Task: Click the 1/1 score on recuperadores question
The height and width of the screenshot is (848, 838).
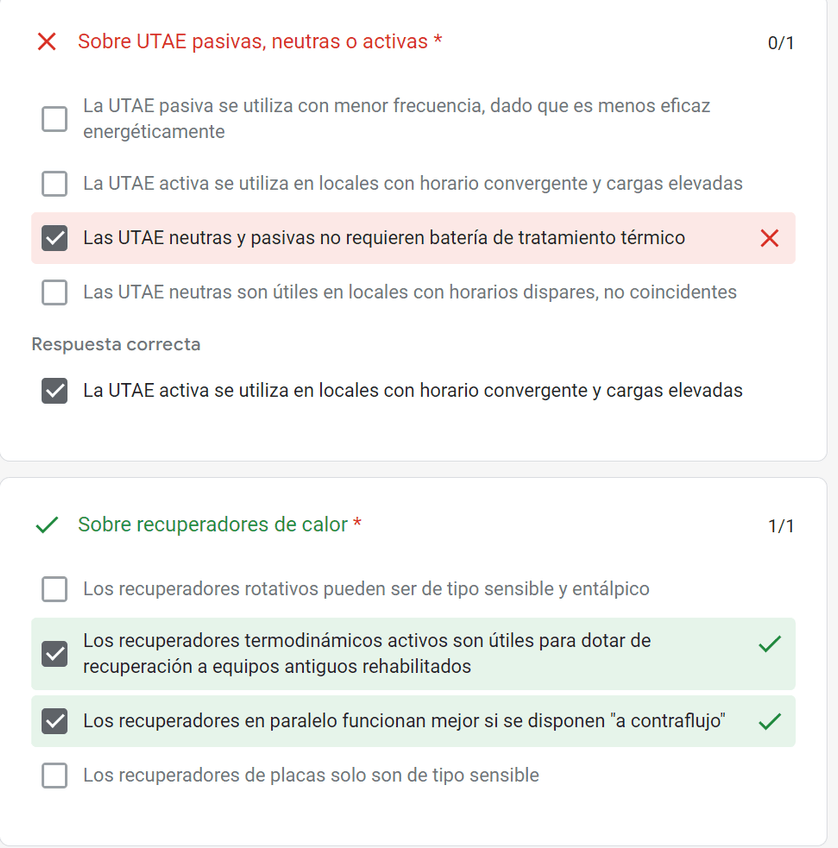Action: coord(780,526)
